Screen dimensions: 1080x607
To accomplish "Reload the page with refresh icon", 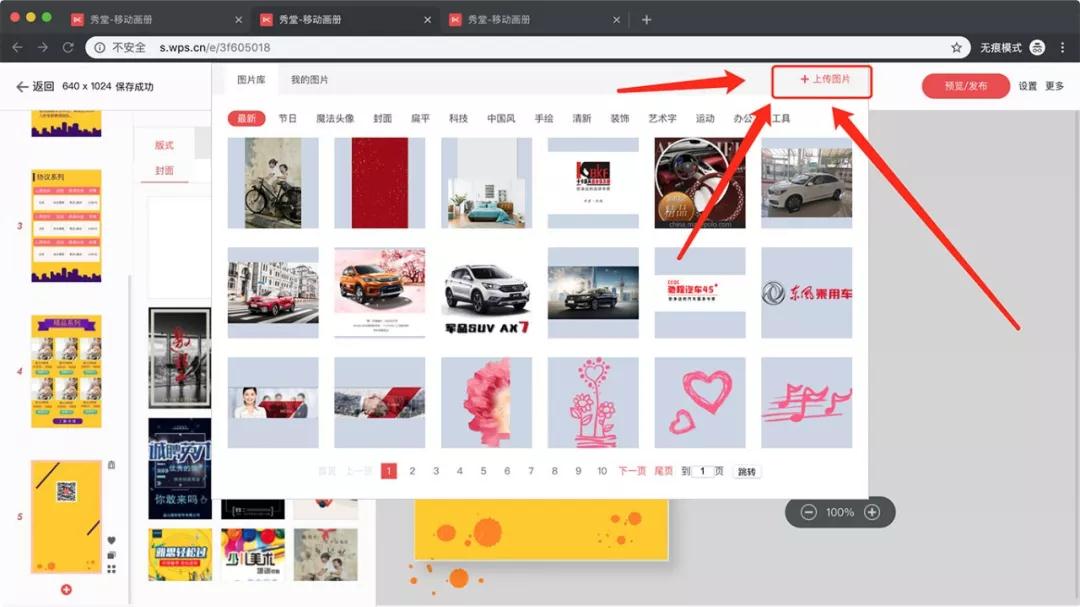I will click(68, 48).
